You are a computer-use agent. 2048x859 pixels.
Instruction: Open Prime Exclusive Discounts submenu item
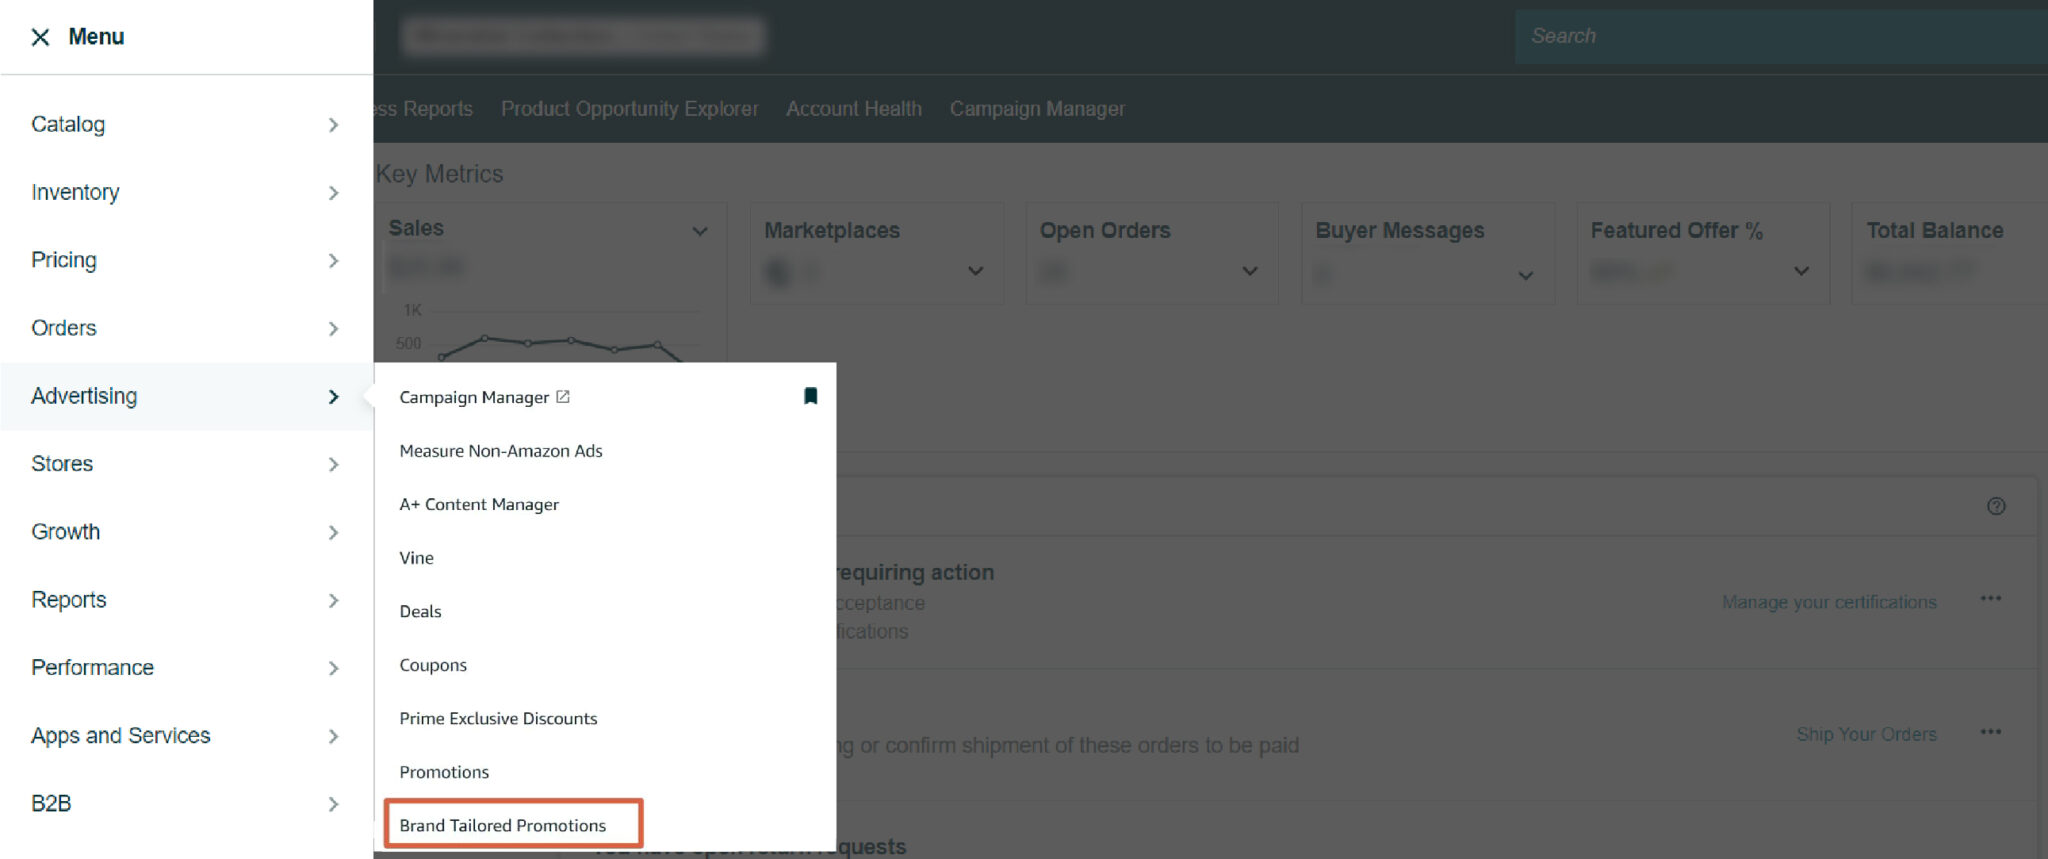tap(498, 718)
